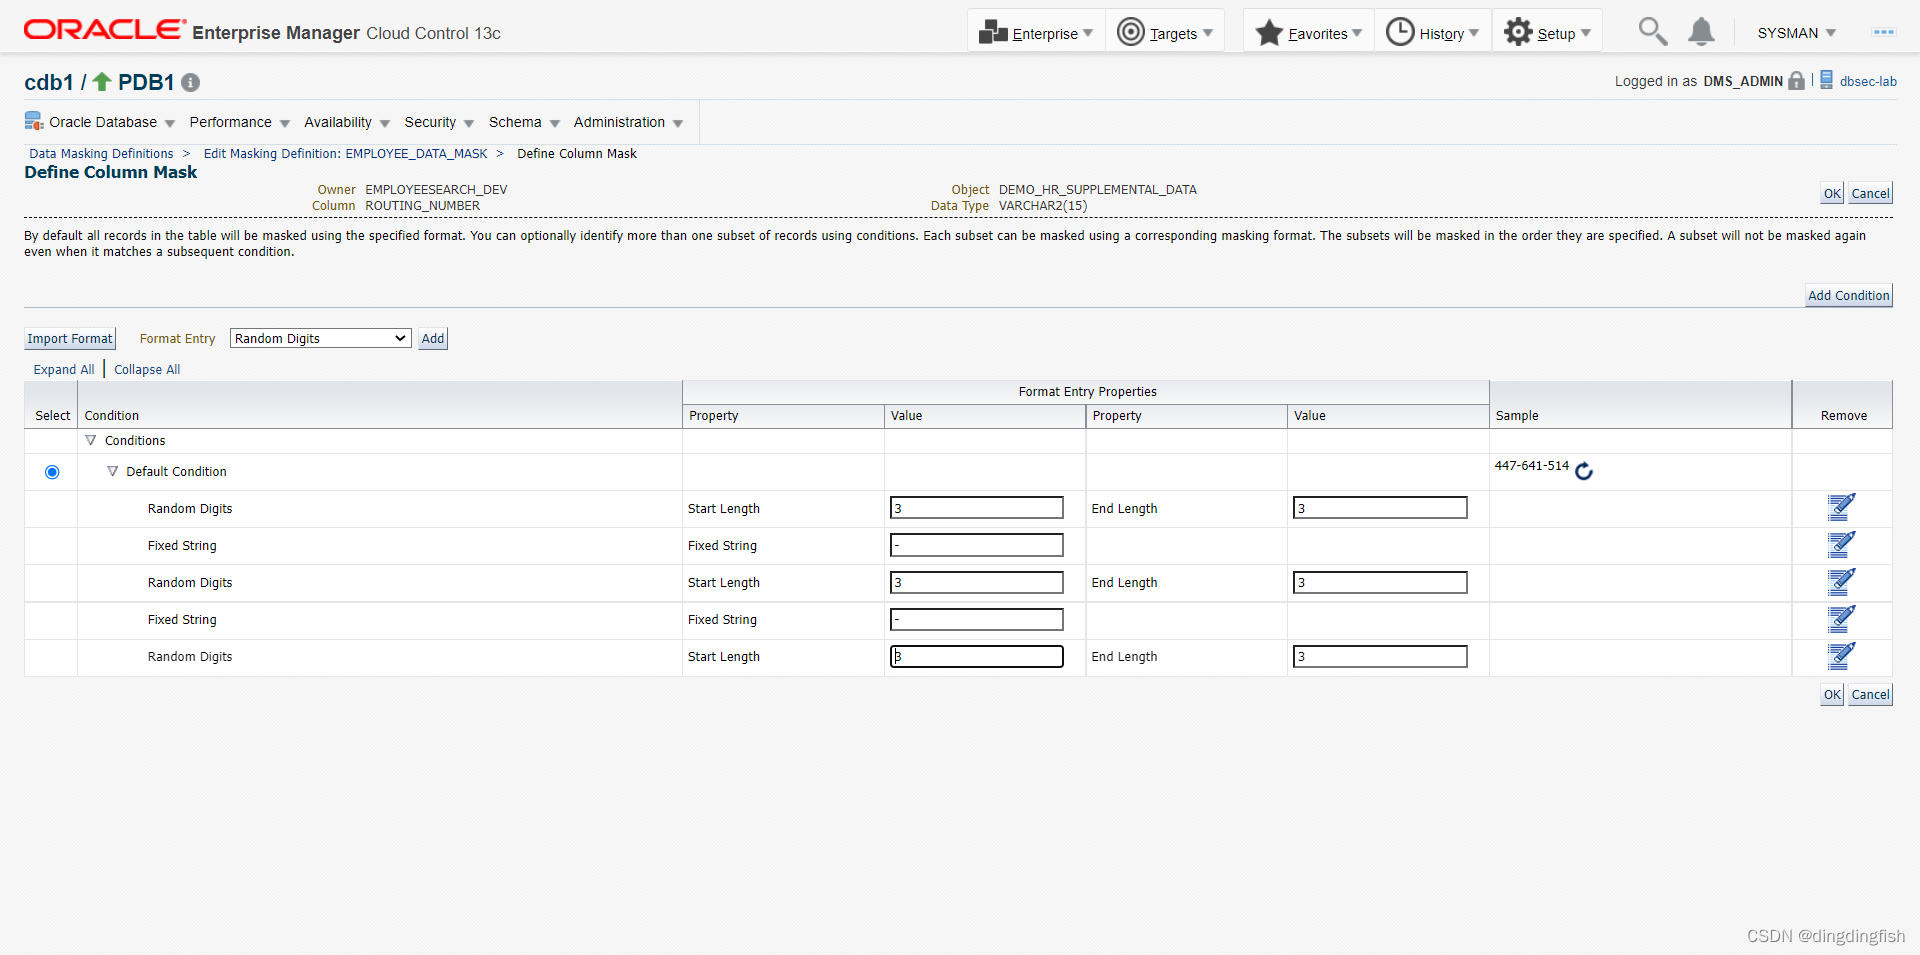Open Edit Masking Definition breadcrumb link
Image resolution: width=1920 pixels, height=955 pixels.
(x=345, y=154)
